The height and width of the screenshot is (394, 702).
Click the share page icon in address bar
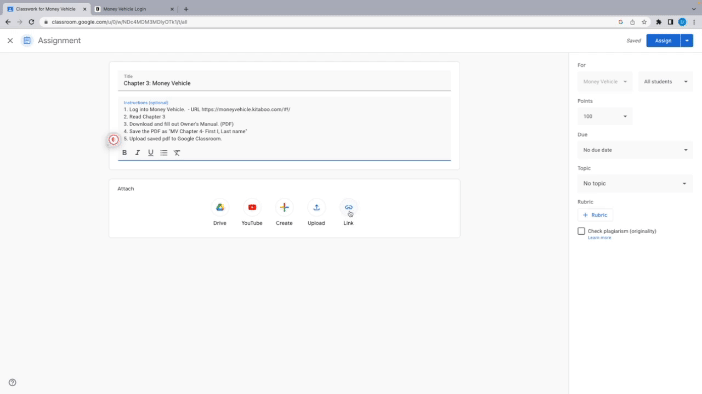(x=632, y=22)
